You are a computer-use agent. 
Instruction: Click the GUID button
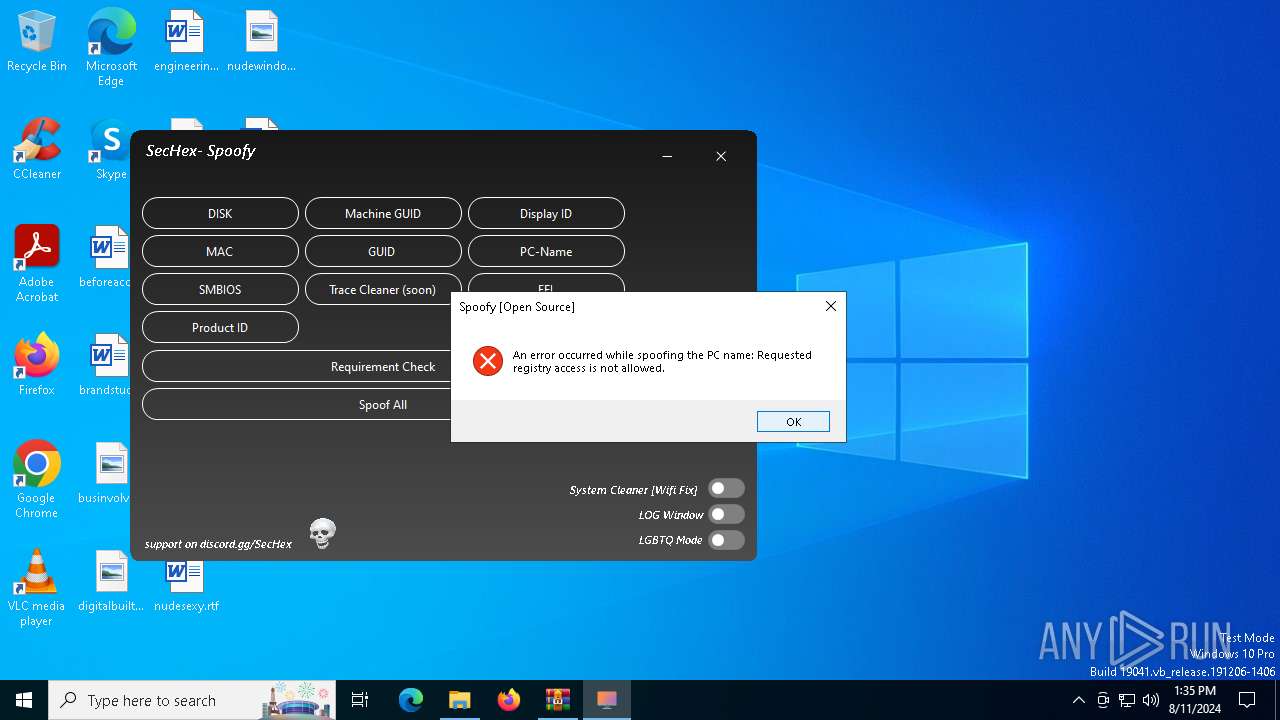tap(383, 251)
